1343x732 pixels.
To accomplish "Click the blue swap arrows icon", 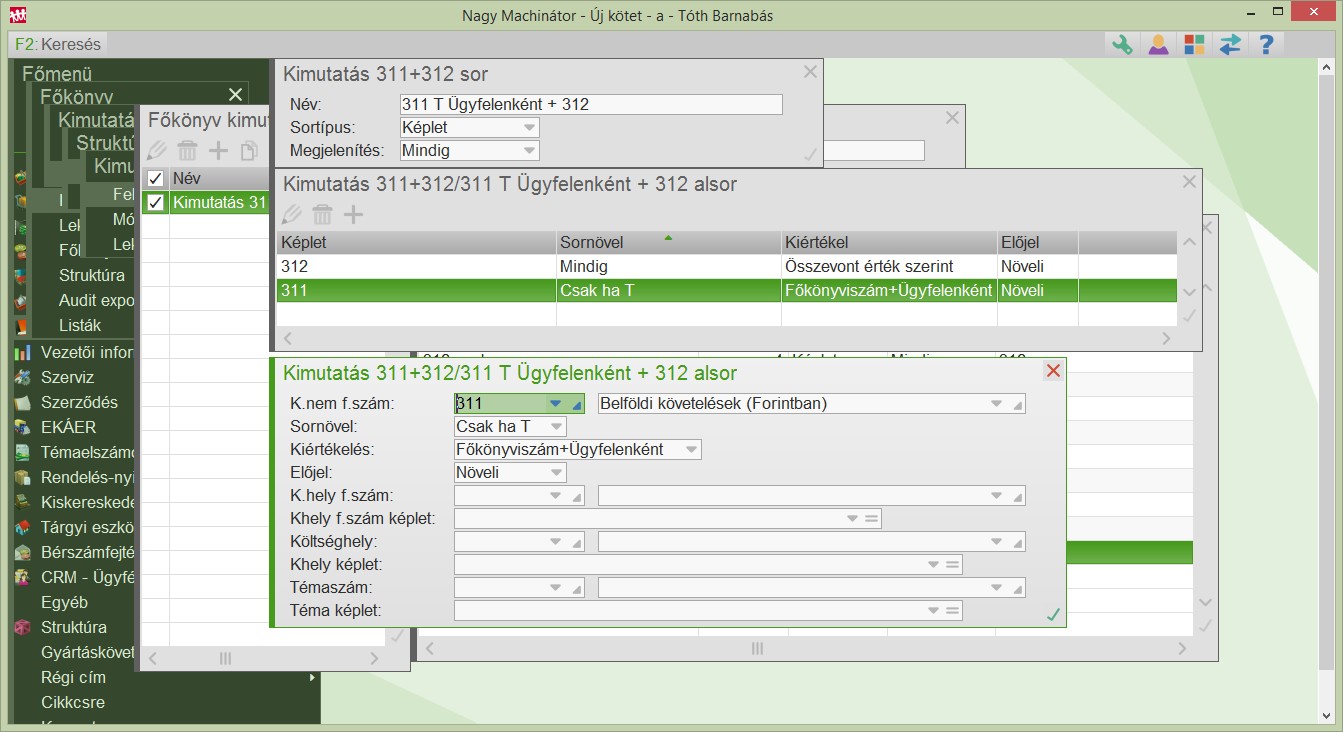I will [x=1230, y=44].
